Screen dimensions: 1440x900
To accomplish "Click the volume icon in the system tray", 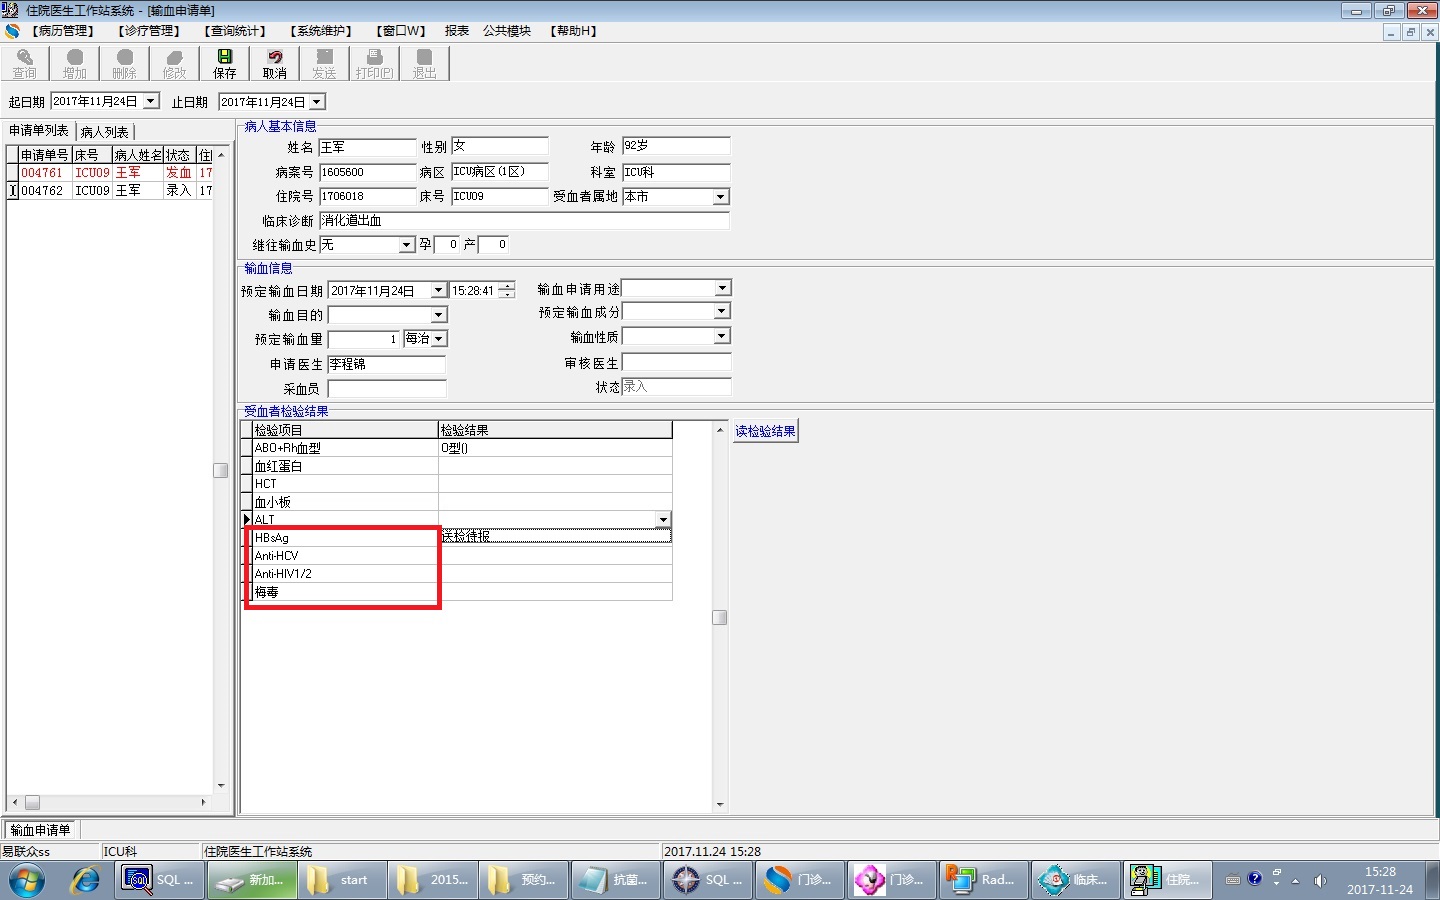I will [1320, 881].
